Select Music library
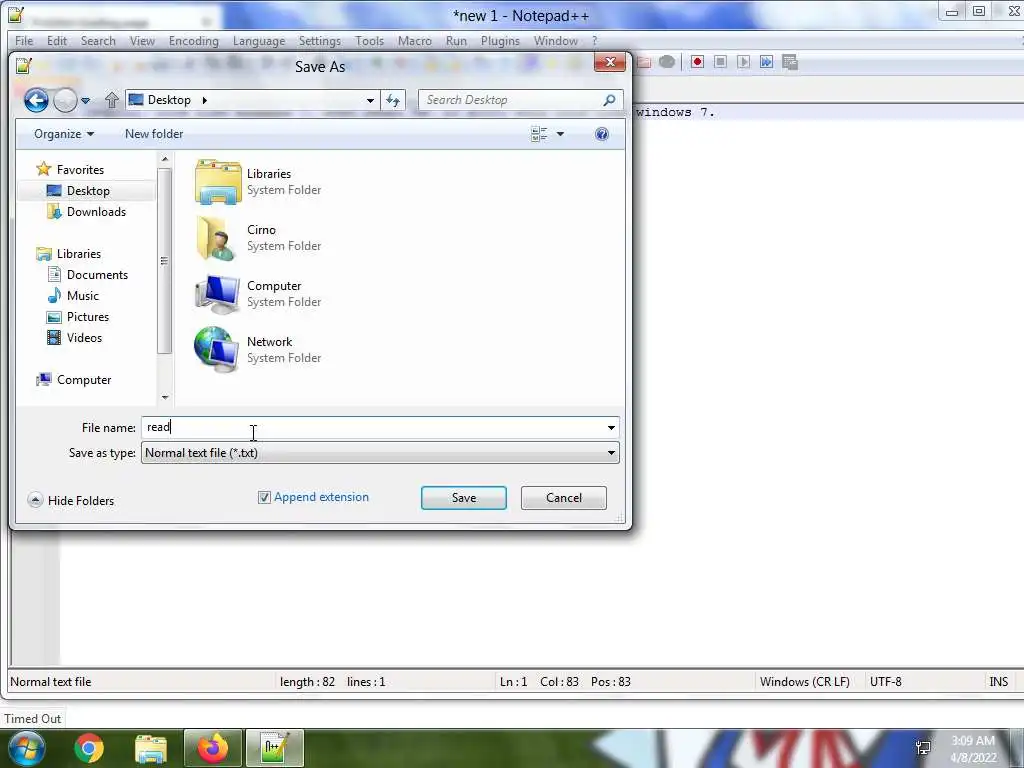 coord(73,295)
